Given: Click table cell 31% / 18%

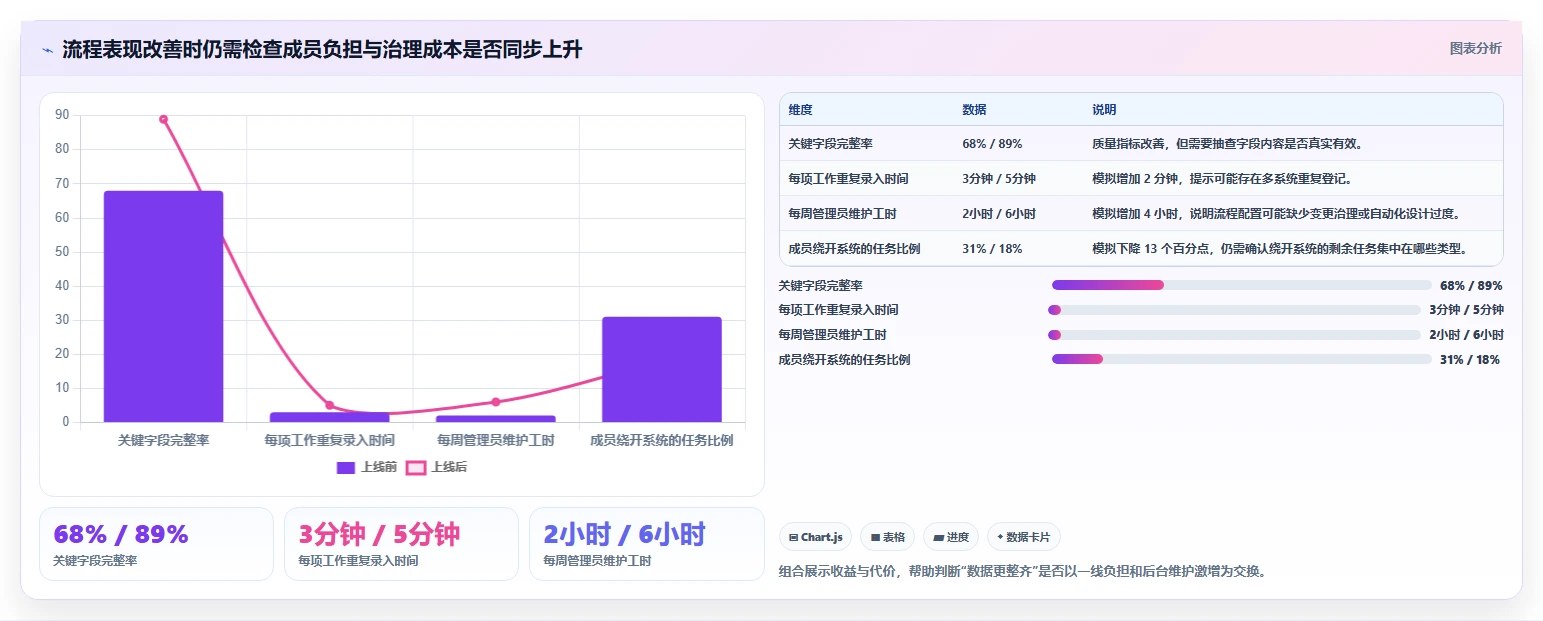Looking at the screenshot, I should point(992,249).
